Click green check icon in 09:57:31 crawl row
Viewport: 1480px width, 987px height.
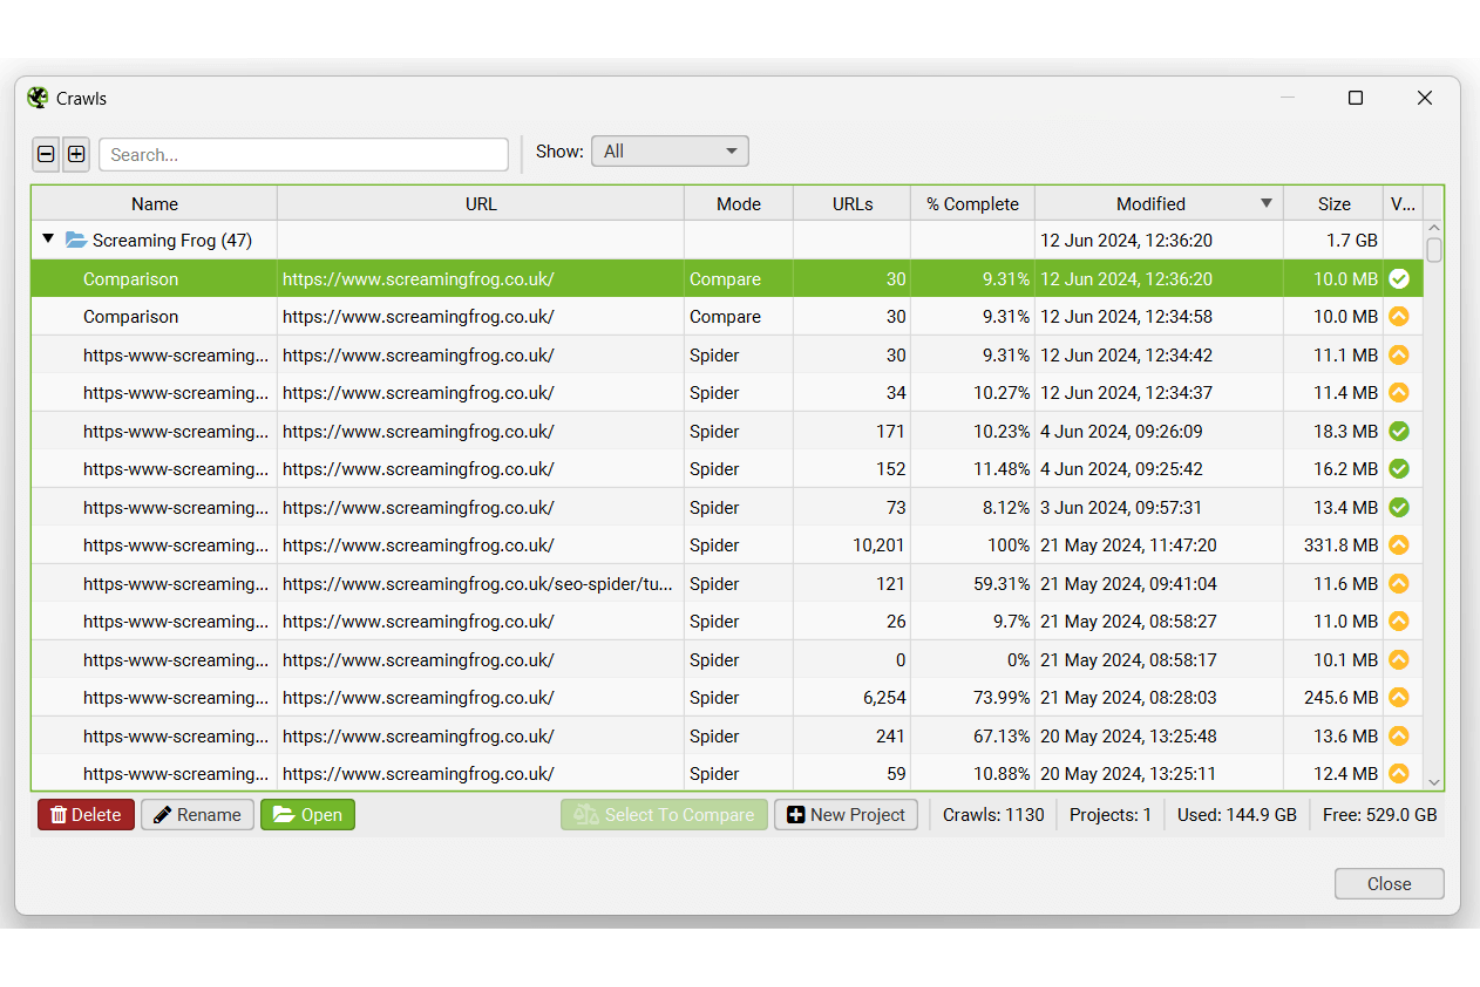(1399, 507)
